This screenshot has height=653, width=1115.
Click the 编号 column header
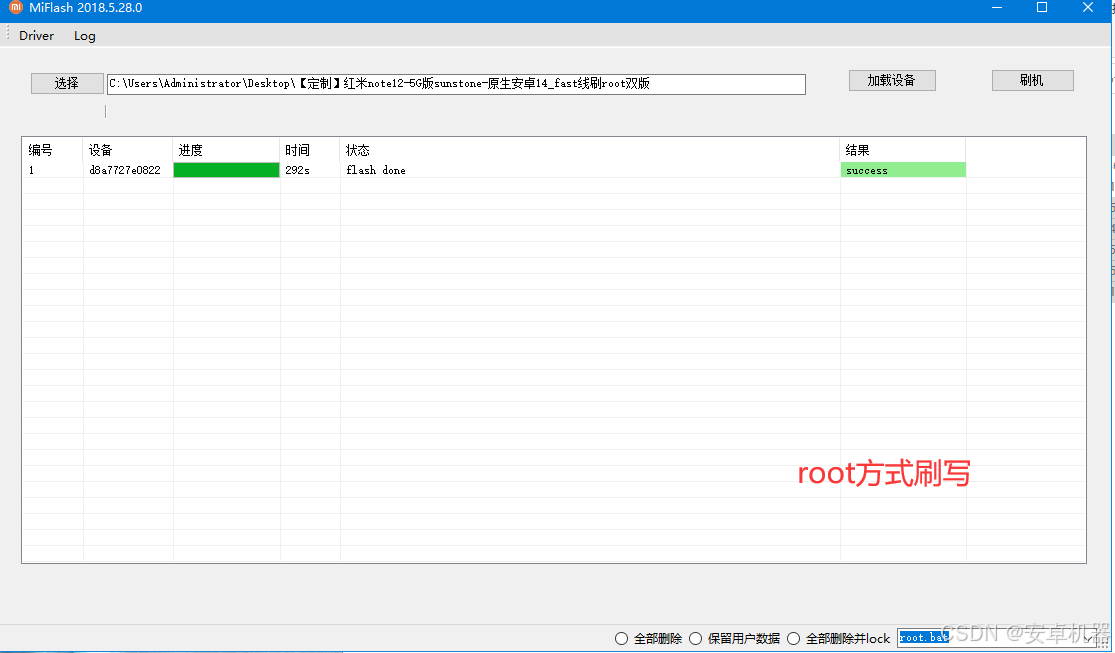coord(53,150)
